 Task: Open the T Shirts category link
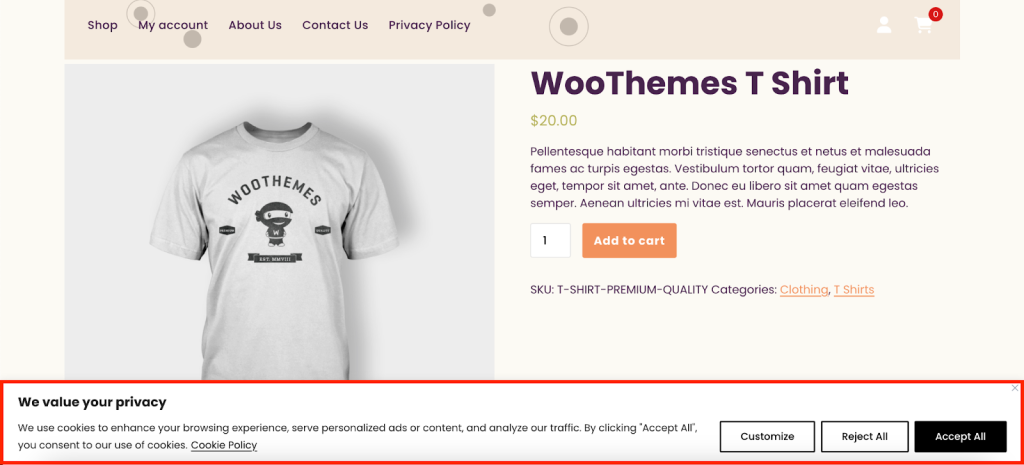[x=854, y=290]
